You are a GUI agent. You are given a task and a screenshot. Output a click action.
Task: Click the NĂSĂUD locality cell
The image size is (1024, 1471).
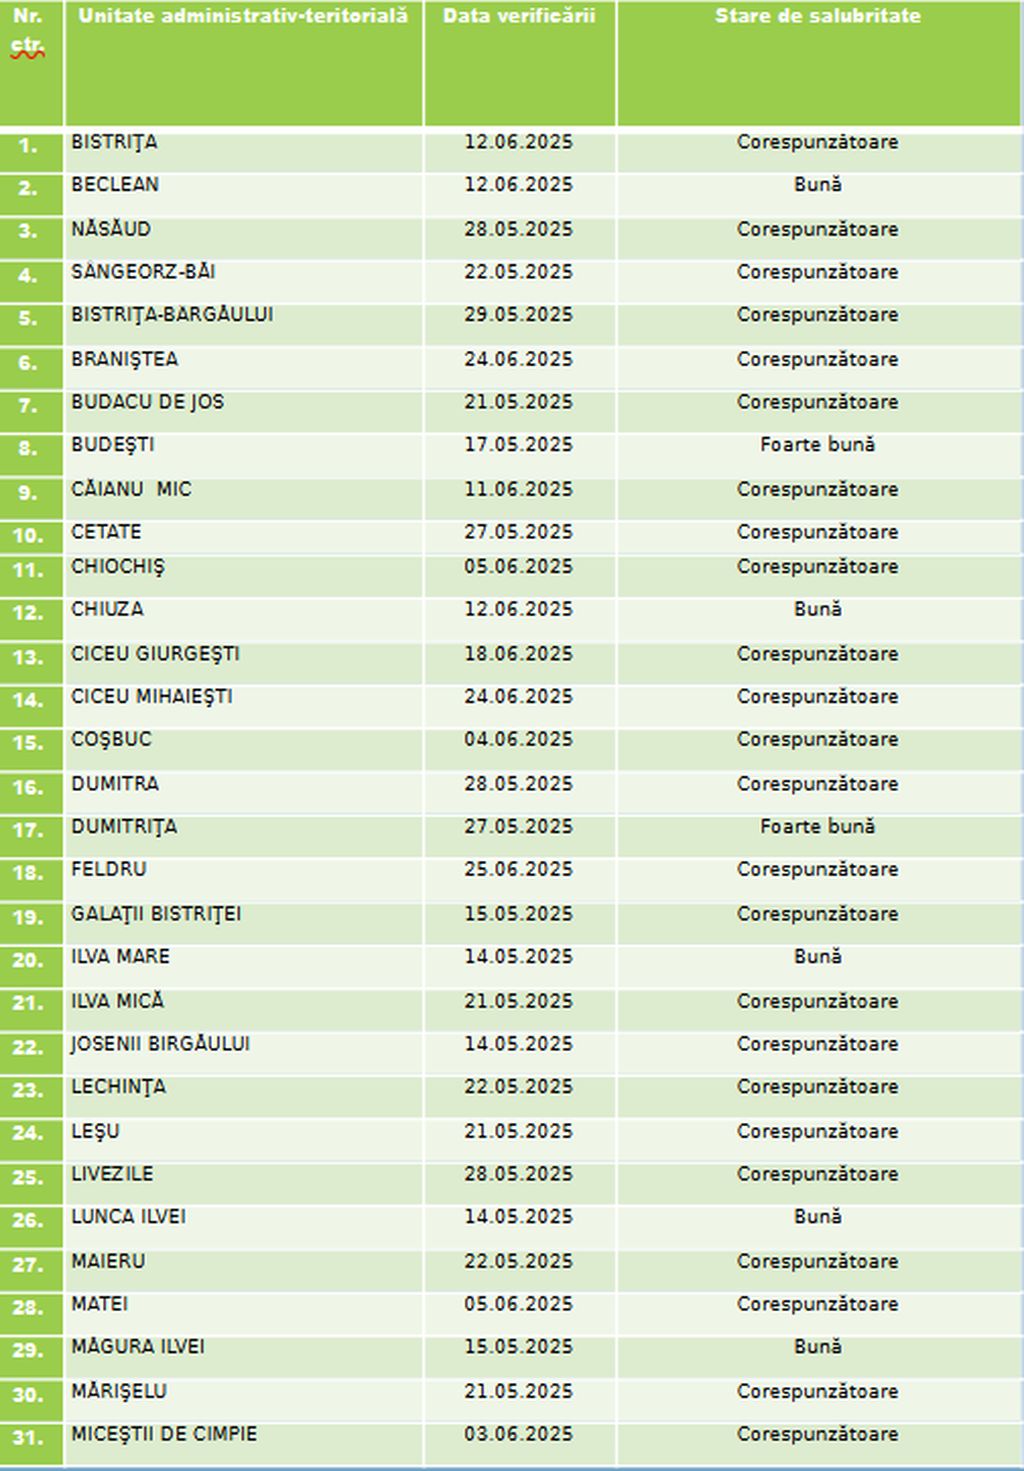click(x=111, y=229)
